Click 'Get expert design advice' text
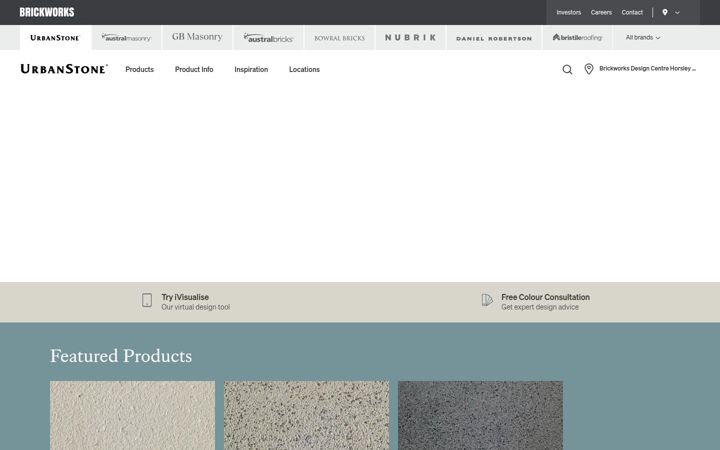 [x=540, y=307]
